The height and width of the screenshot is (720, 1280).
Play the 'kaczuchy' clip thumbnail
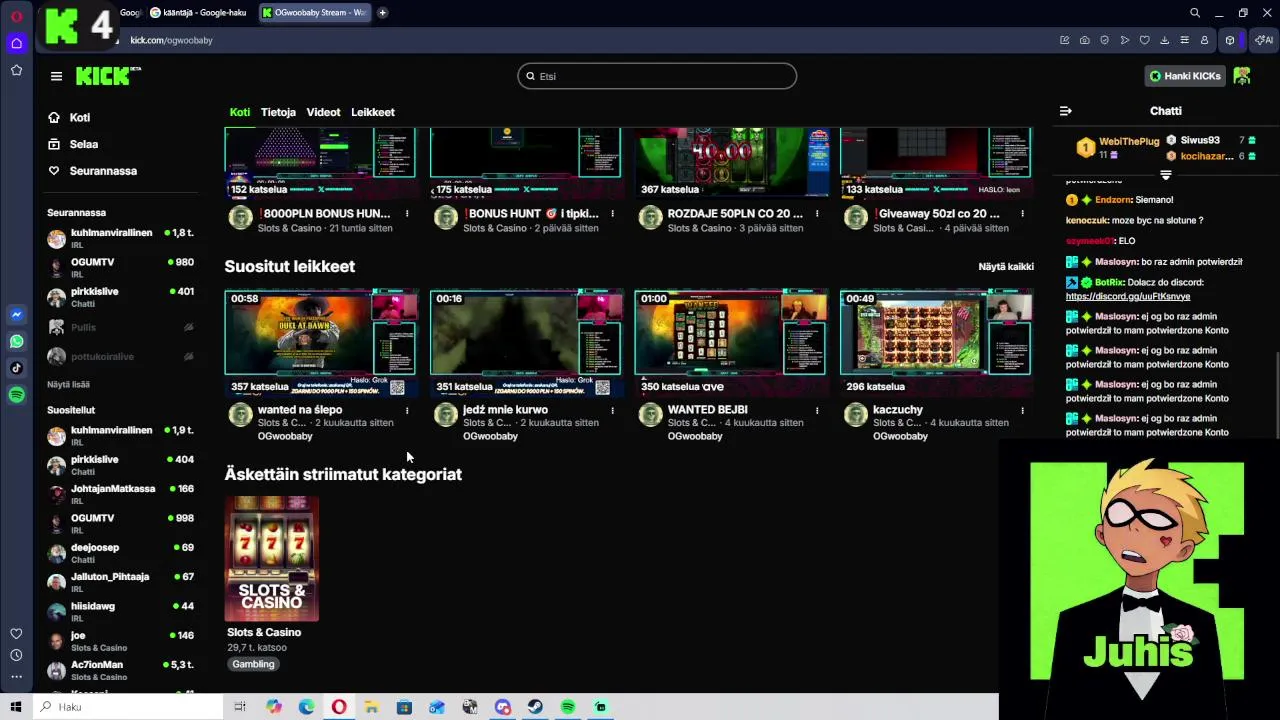936,343
